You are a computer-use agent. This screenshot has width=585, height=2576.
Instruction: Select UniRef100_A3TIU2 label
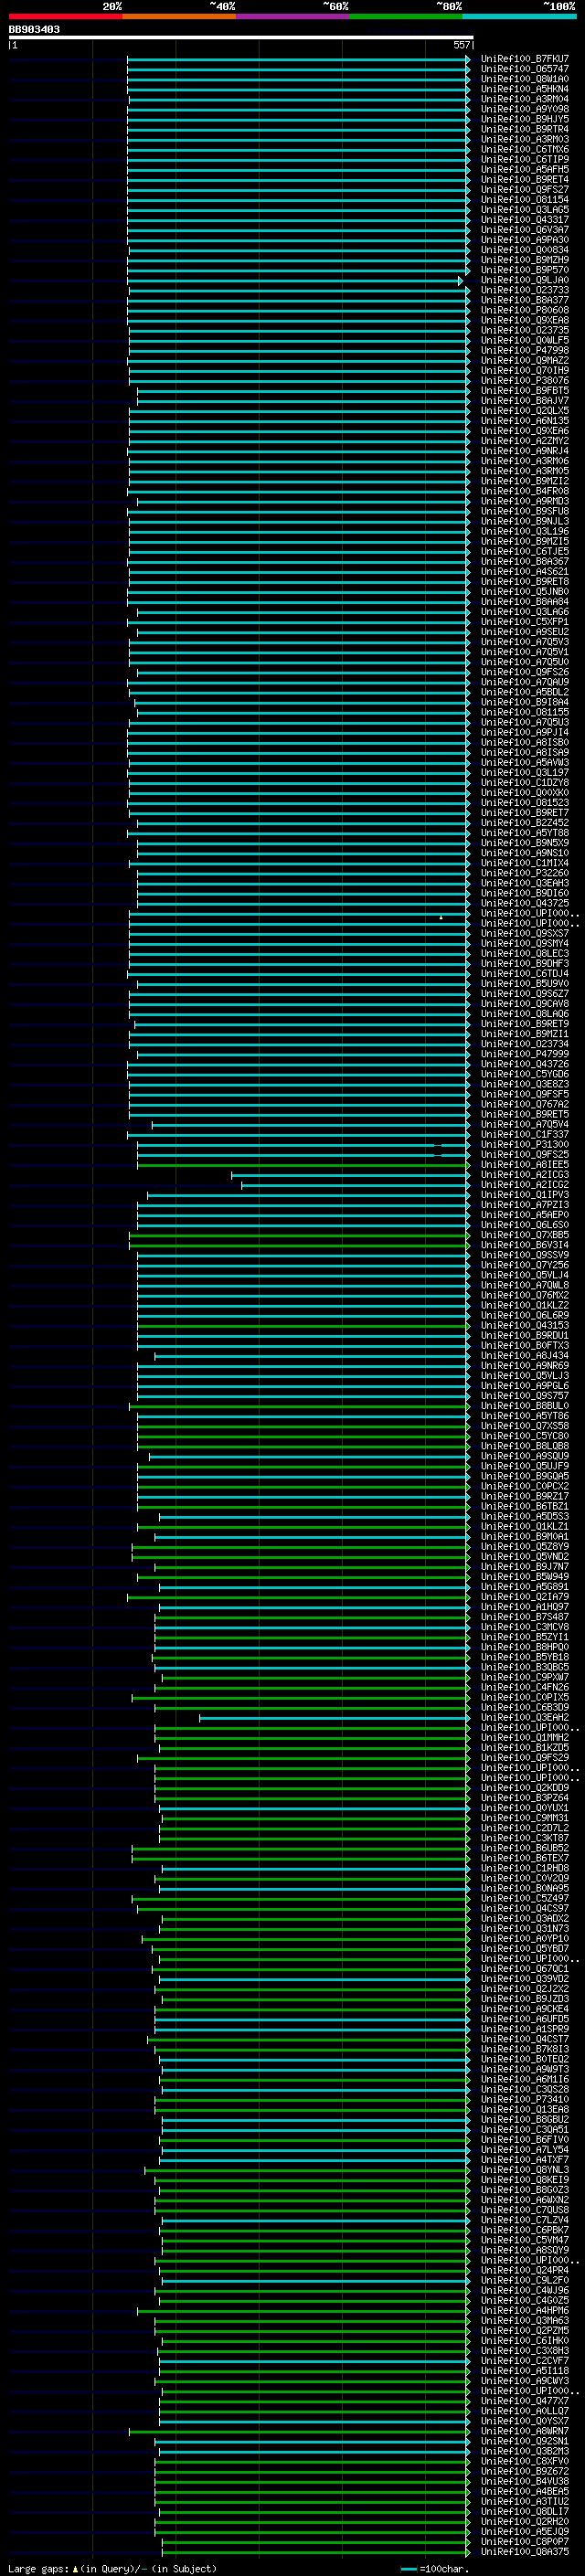(524, 2501)
